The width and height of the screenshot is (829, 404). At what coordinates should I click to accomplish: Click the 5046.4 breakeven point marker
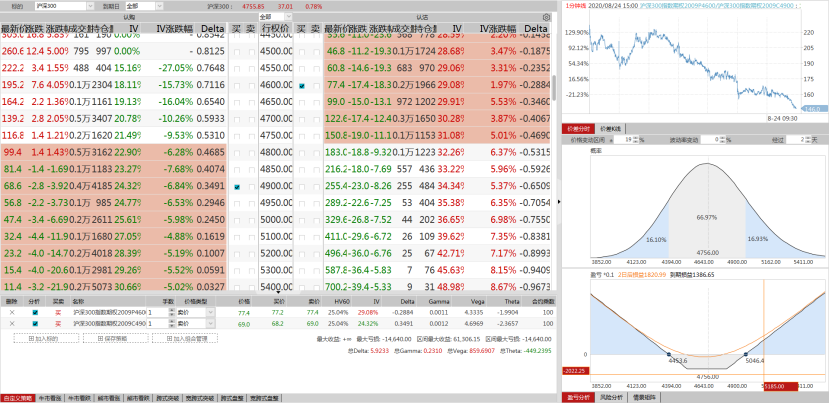click(x=745, y=354)
